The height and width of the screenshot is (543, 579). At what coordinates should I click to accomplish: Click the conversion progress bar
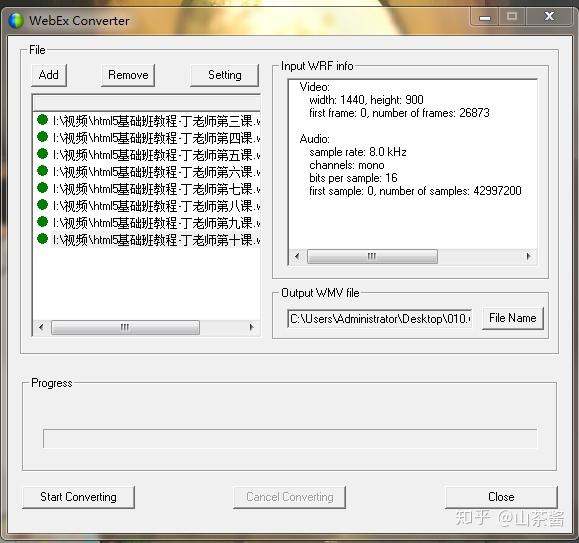pos(290,439)
